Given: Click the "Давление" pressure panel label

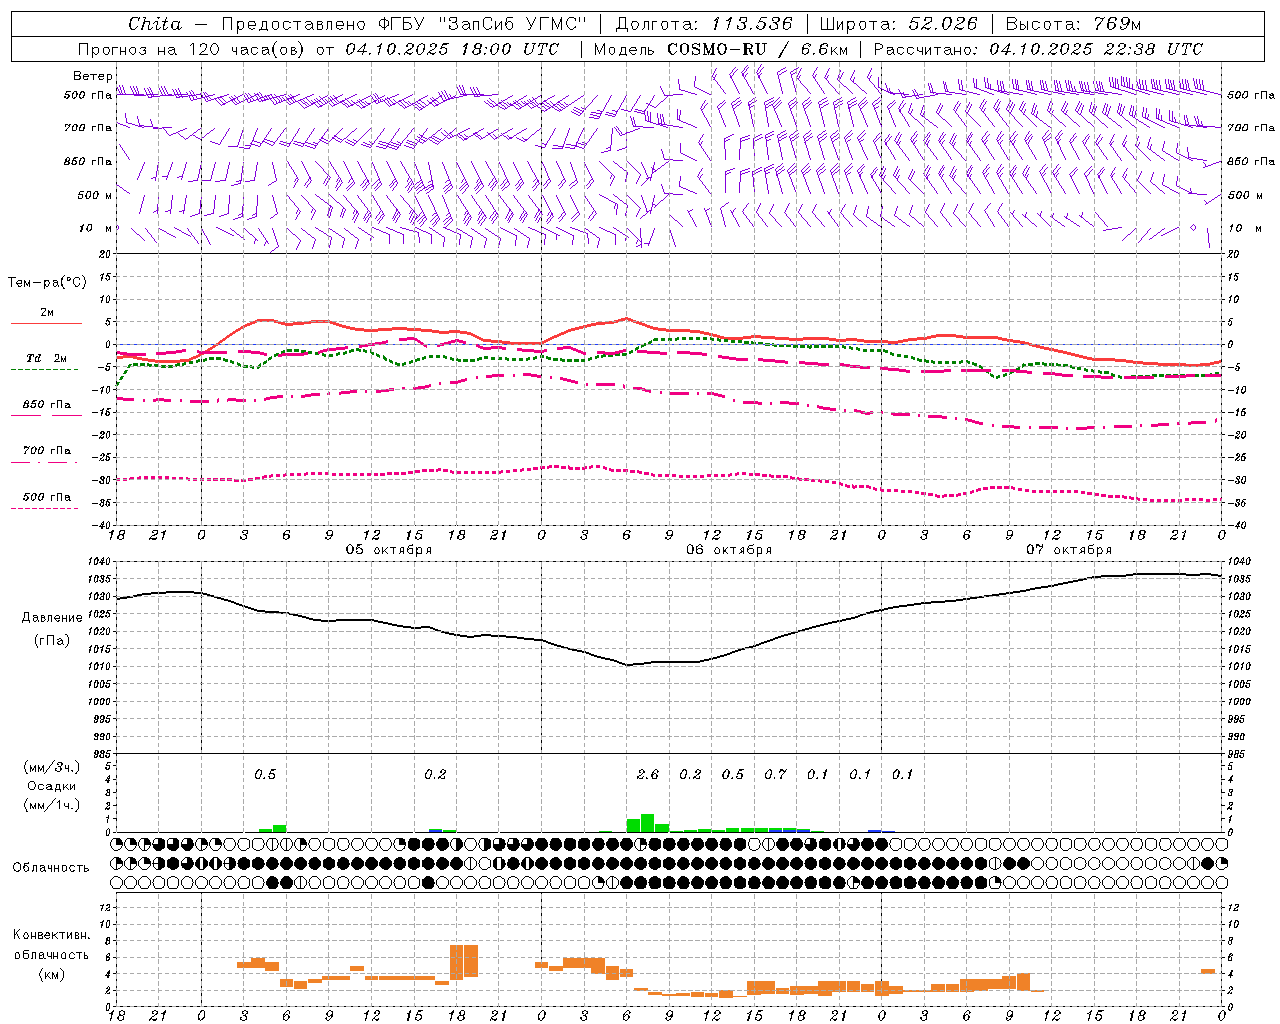Looking at the screenshot, I should pos(52,618).
